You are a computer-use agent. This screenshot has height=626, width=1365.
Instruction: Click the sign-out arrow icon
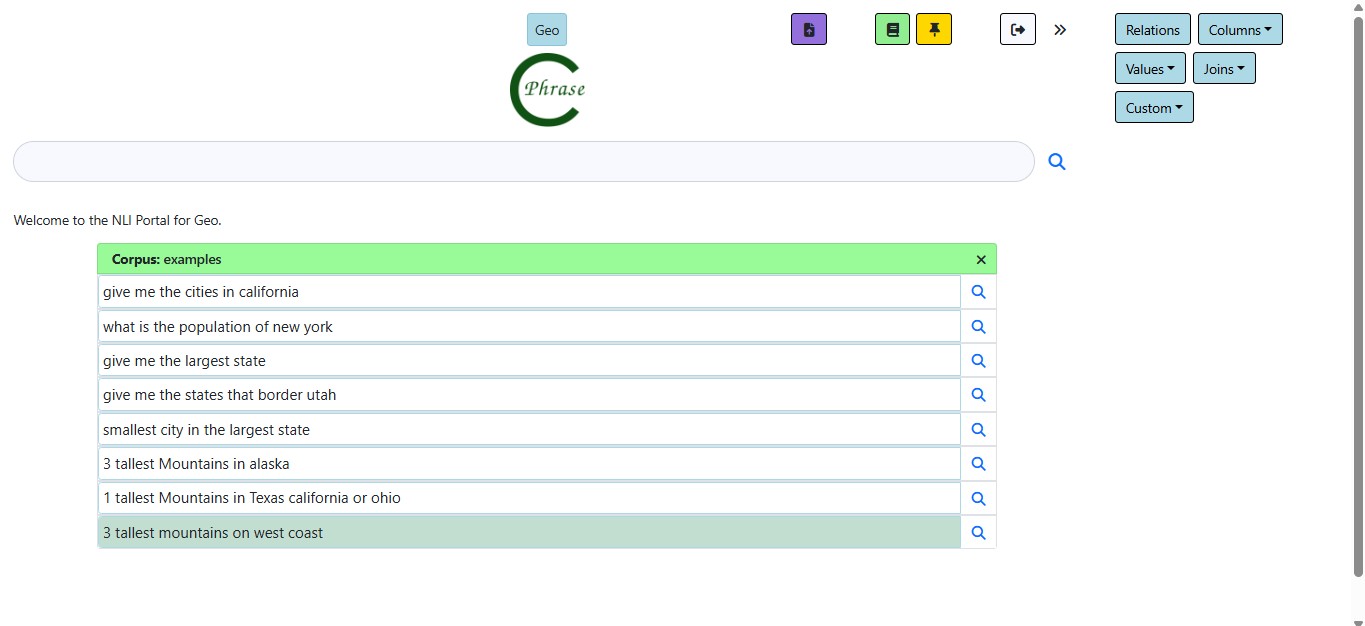pyautogui.click(x=1017, y=30)
